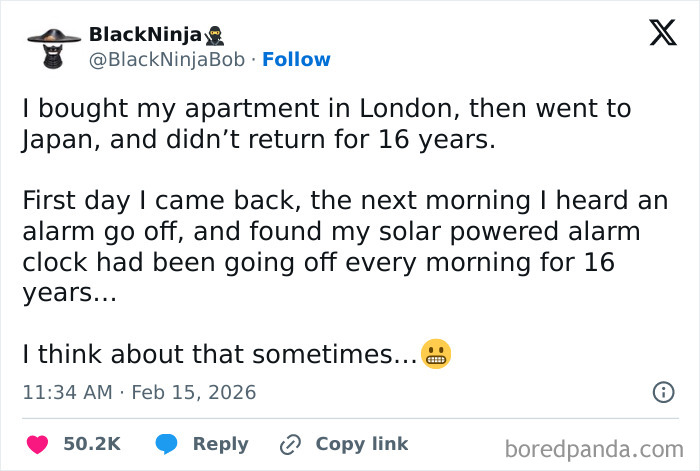Screen dimensions: 700x471
Task: Like the tweet with the heart icon
Action: pos(37,444)
